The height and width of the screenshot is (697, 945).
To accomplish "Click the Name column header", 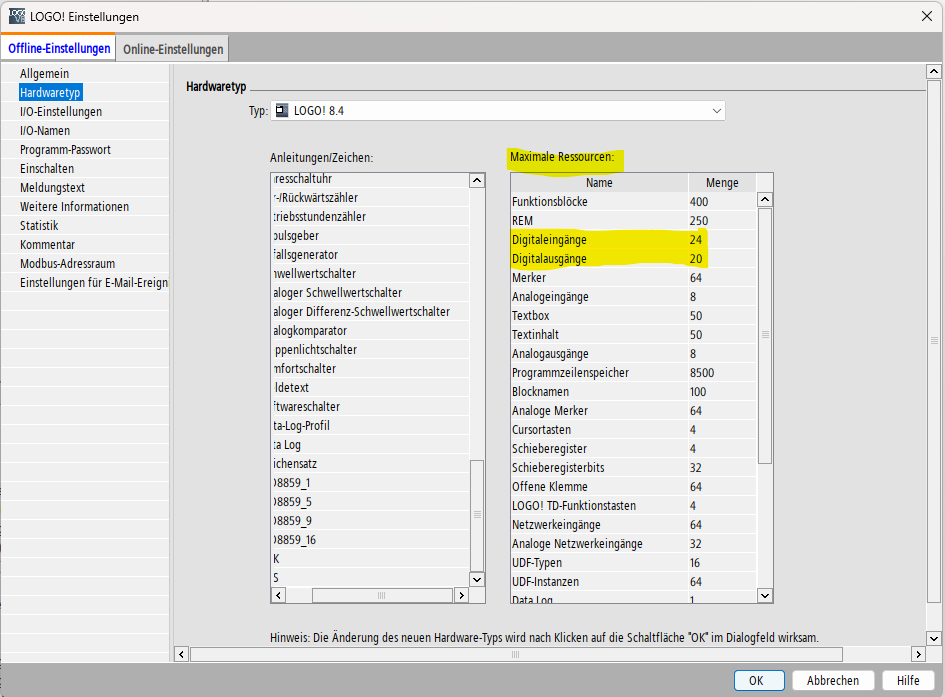I will 599,183.
